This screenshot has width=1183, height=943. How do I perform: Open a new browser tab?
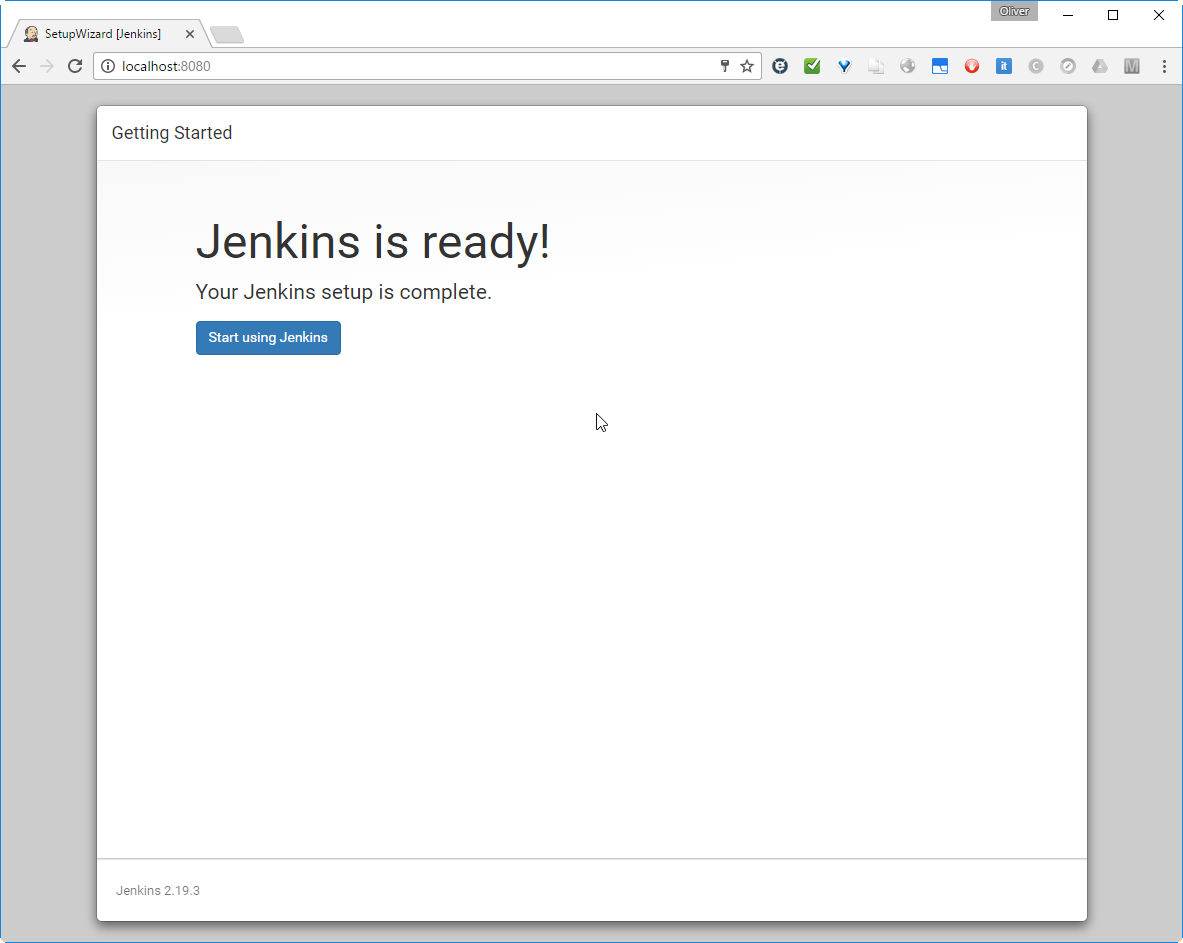coord(227,35)
